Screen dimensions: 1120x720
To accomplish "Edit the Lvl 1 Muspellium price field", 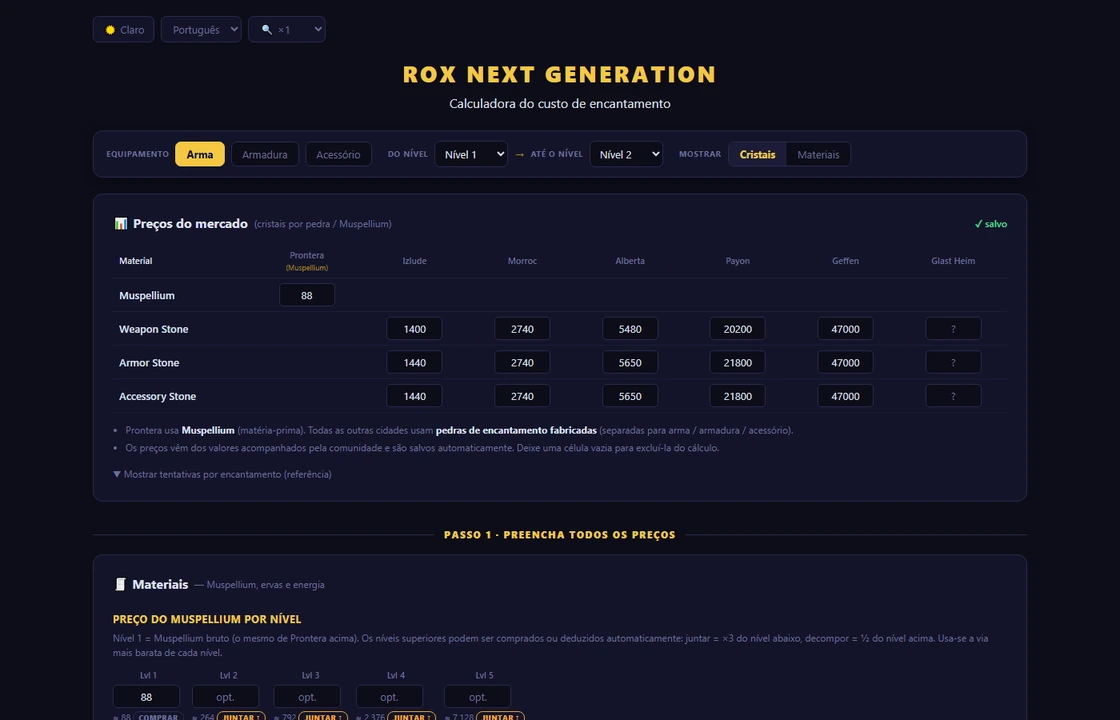I will pyautogui.click(x=146, y=696).
